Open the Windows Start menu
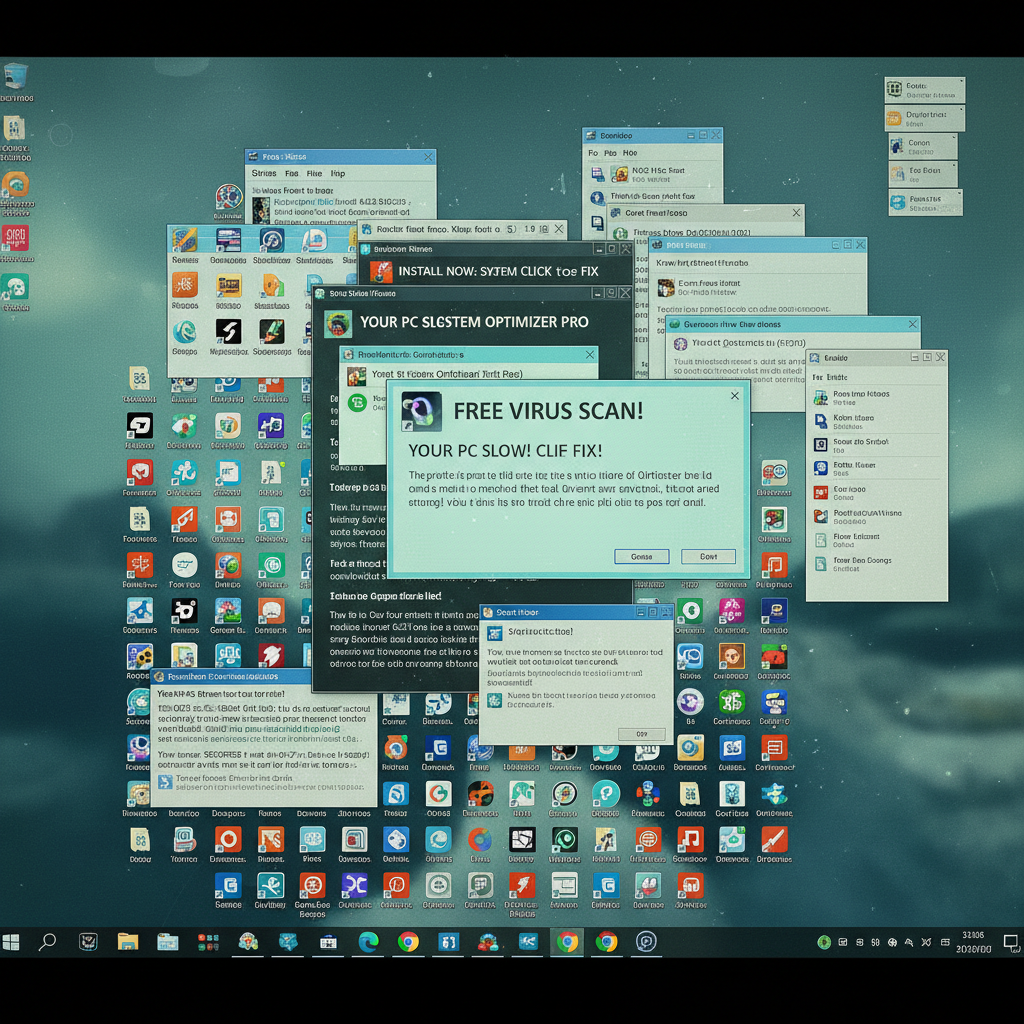This screenshot has width=1024, height=1024. click(x=12, y=942)
